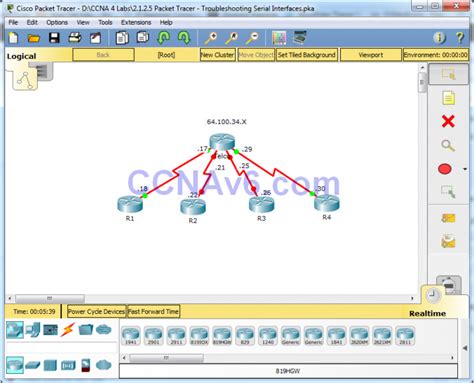Click the Viewport button
This screenshot has height=383, width=474.
click(x=371, y=55)
